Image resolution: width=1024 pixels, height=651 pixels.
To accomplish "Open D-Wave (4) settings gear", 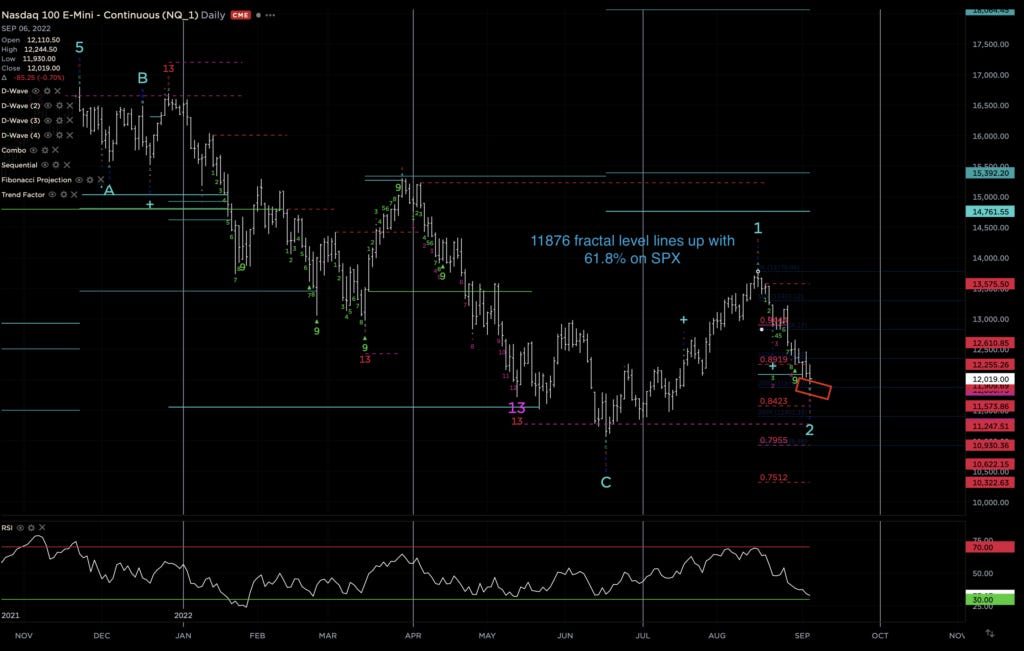I will 59,135.
